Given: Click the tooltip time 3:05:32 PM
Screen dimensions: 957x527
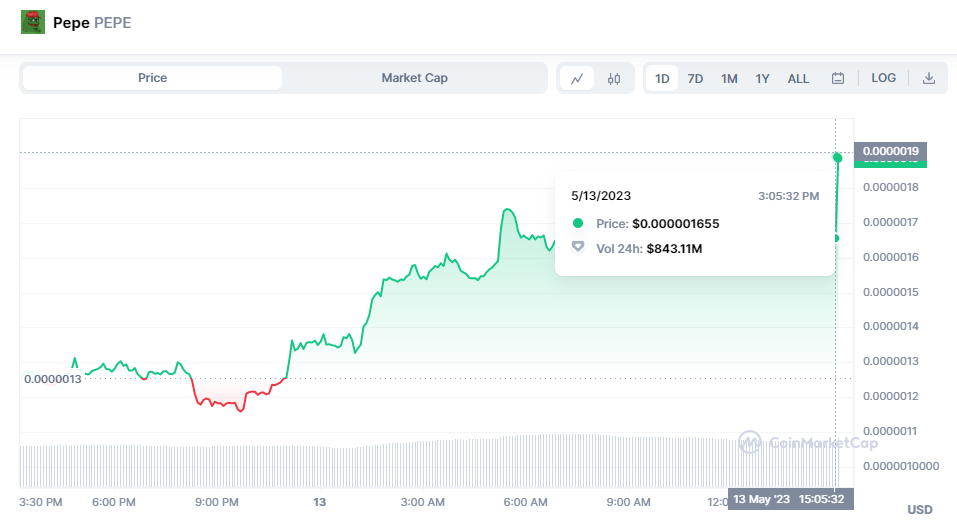Looking at the screenshot, I should (789, 196).
